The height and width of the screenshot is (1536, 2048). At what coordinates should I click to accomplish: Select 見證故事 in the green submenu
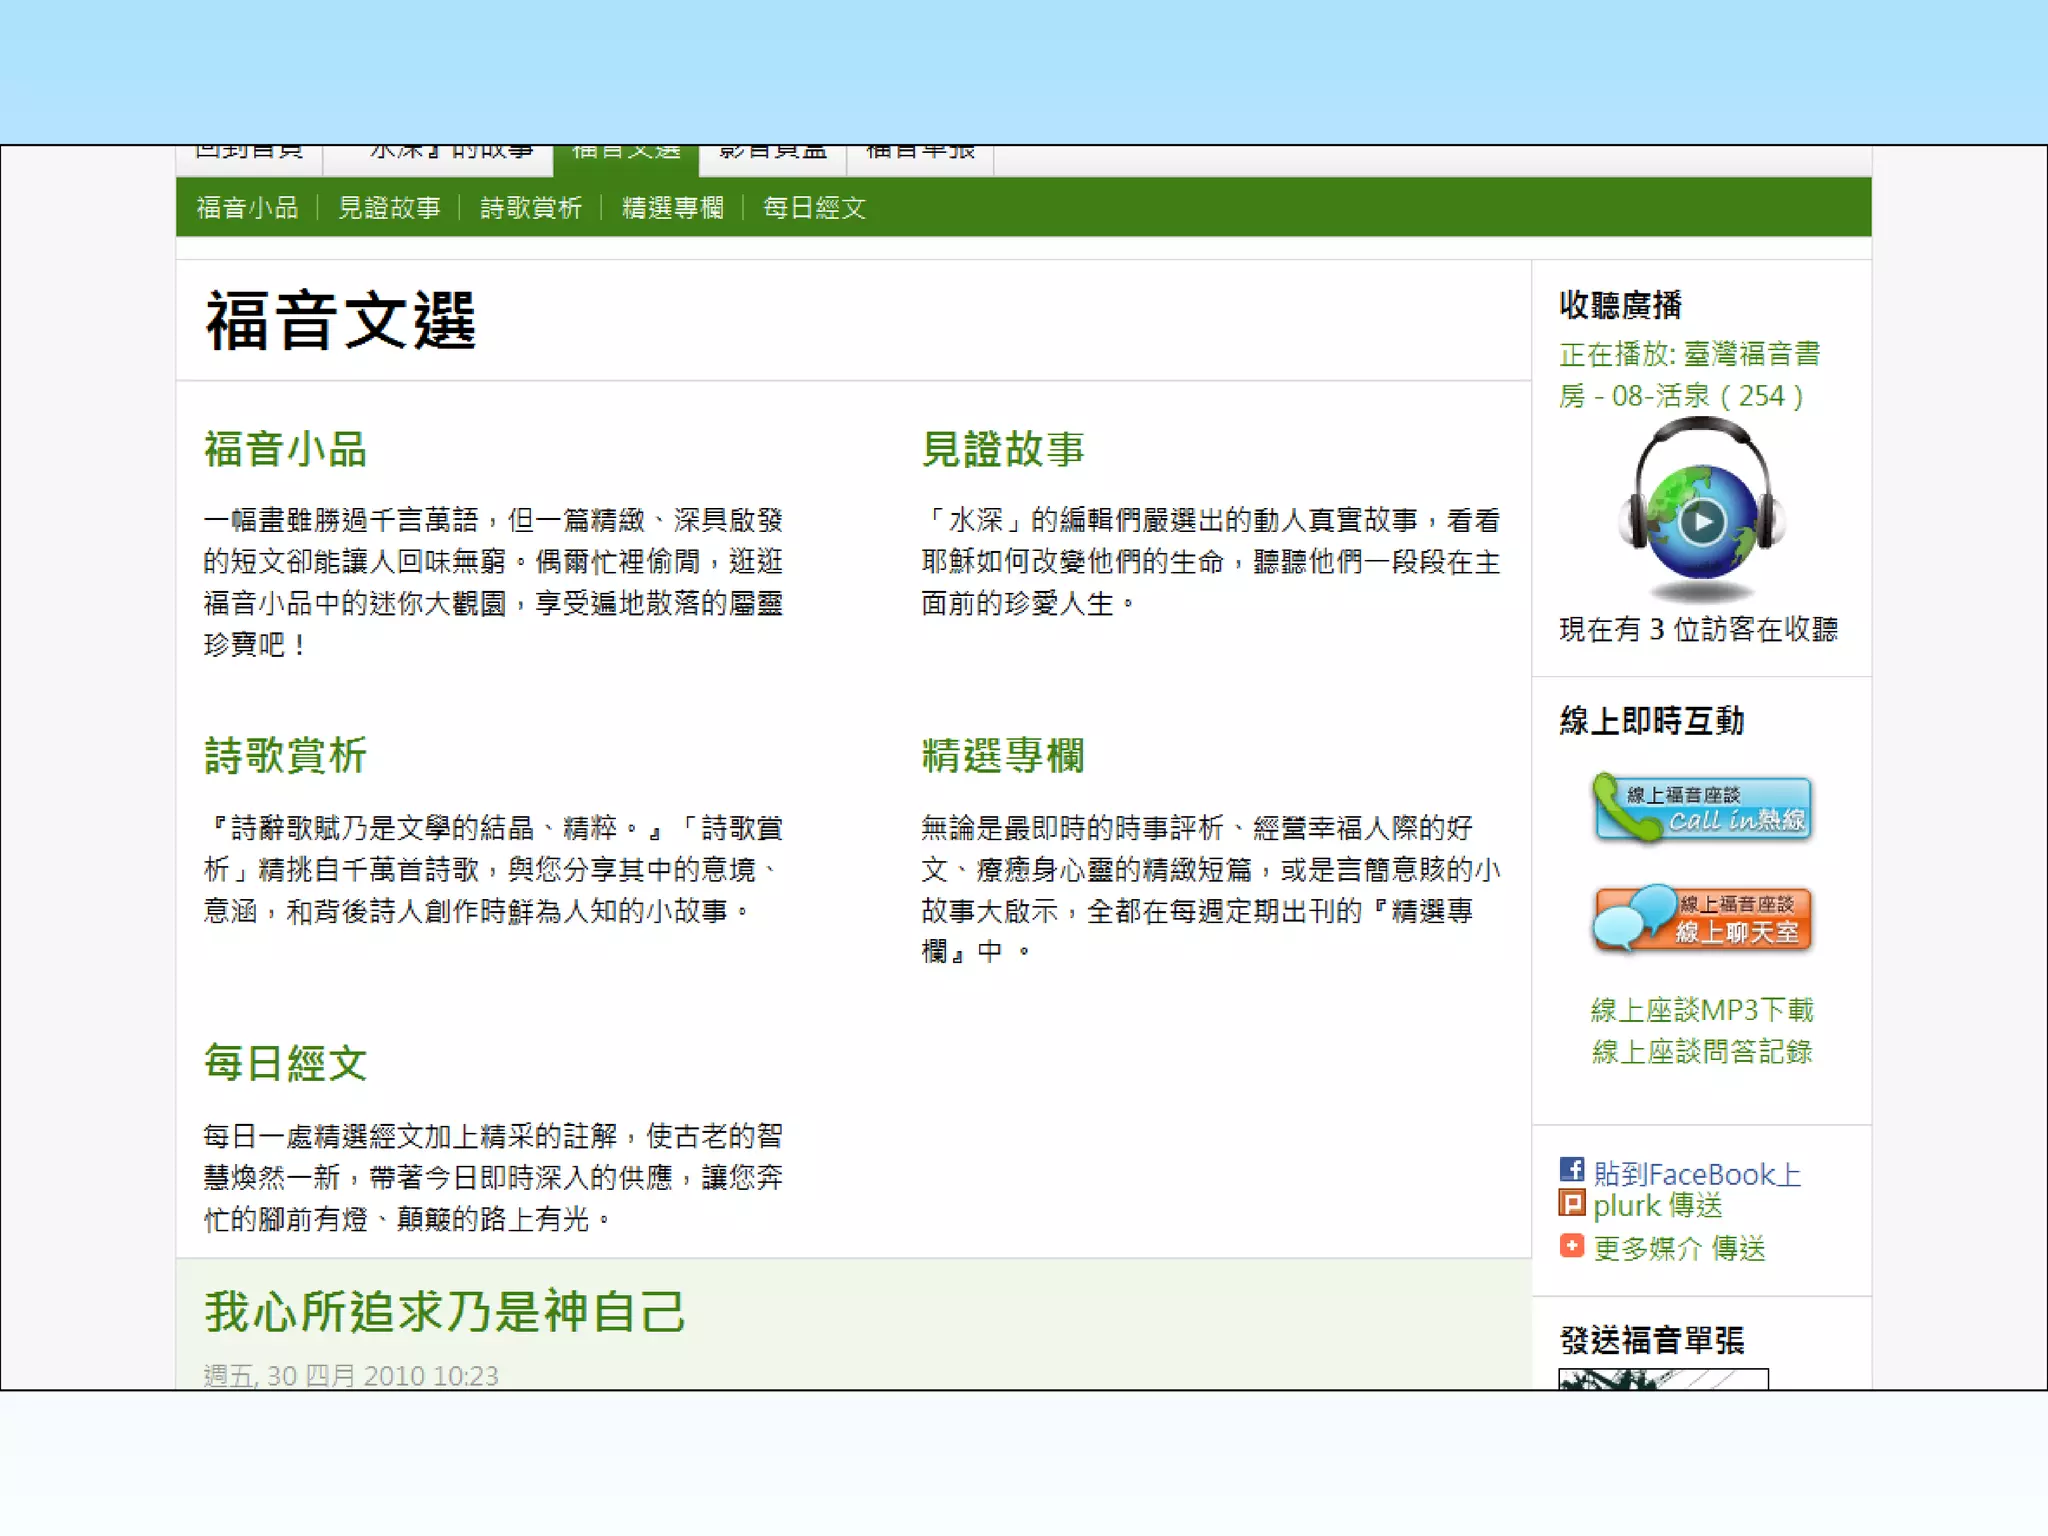click(x=388, y=208)
